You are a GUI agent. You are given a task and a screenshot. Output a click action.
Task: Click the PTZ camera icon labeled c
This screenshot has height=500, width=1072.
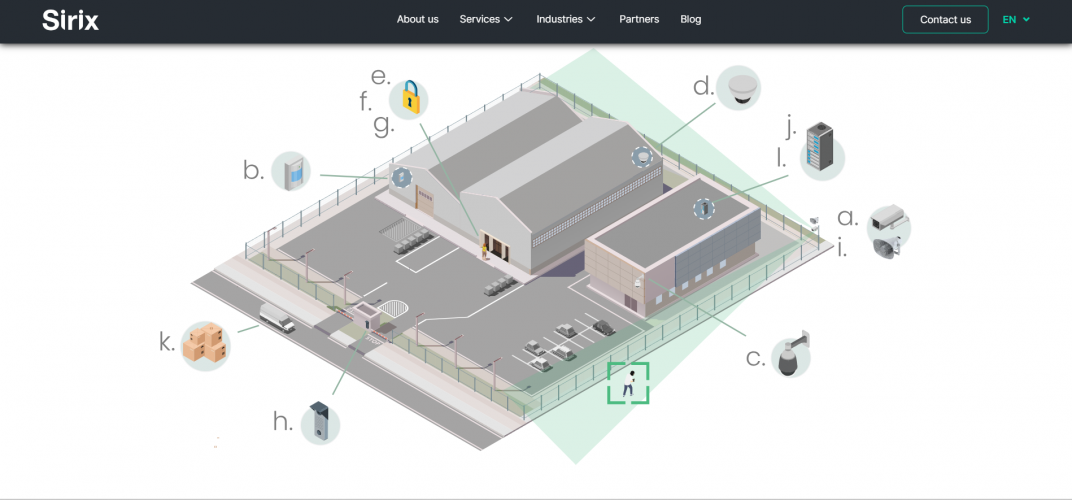click(792, 354)
